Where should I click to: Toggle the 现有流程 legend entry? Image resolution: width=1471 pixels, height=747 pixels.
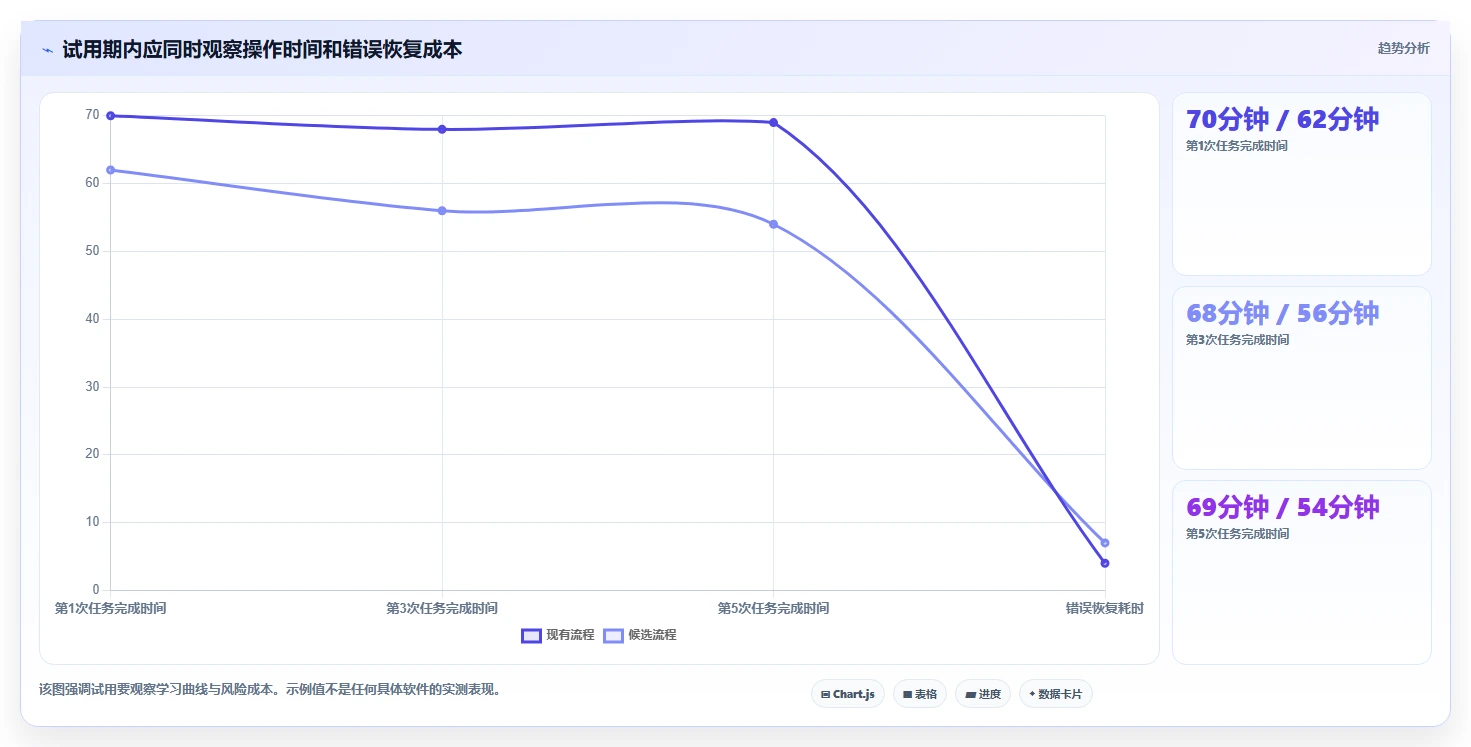coord(558,635)
